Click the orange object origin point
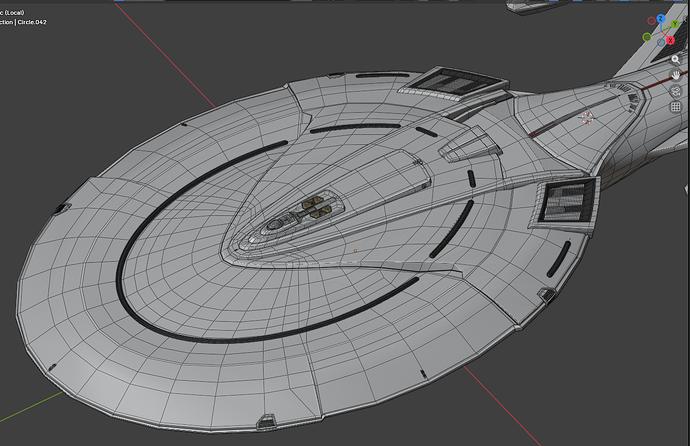The width and height of the screenshot is (690, 446). (356, 251)
